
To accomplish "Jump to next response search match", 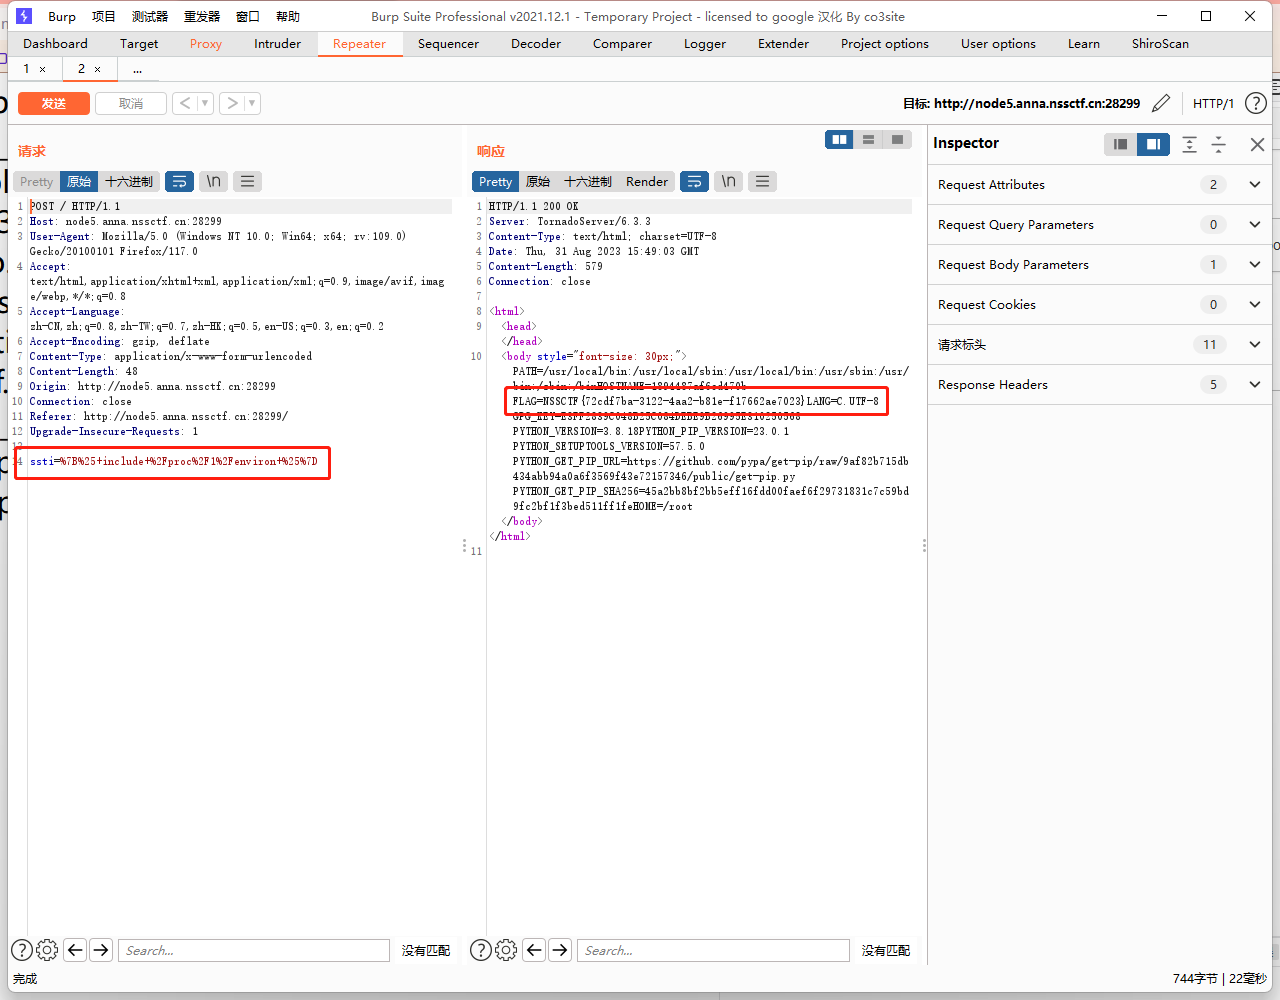I will [560, 950].
